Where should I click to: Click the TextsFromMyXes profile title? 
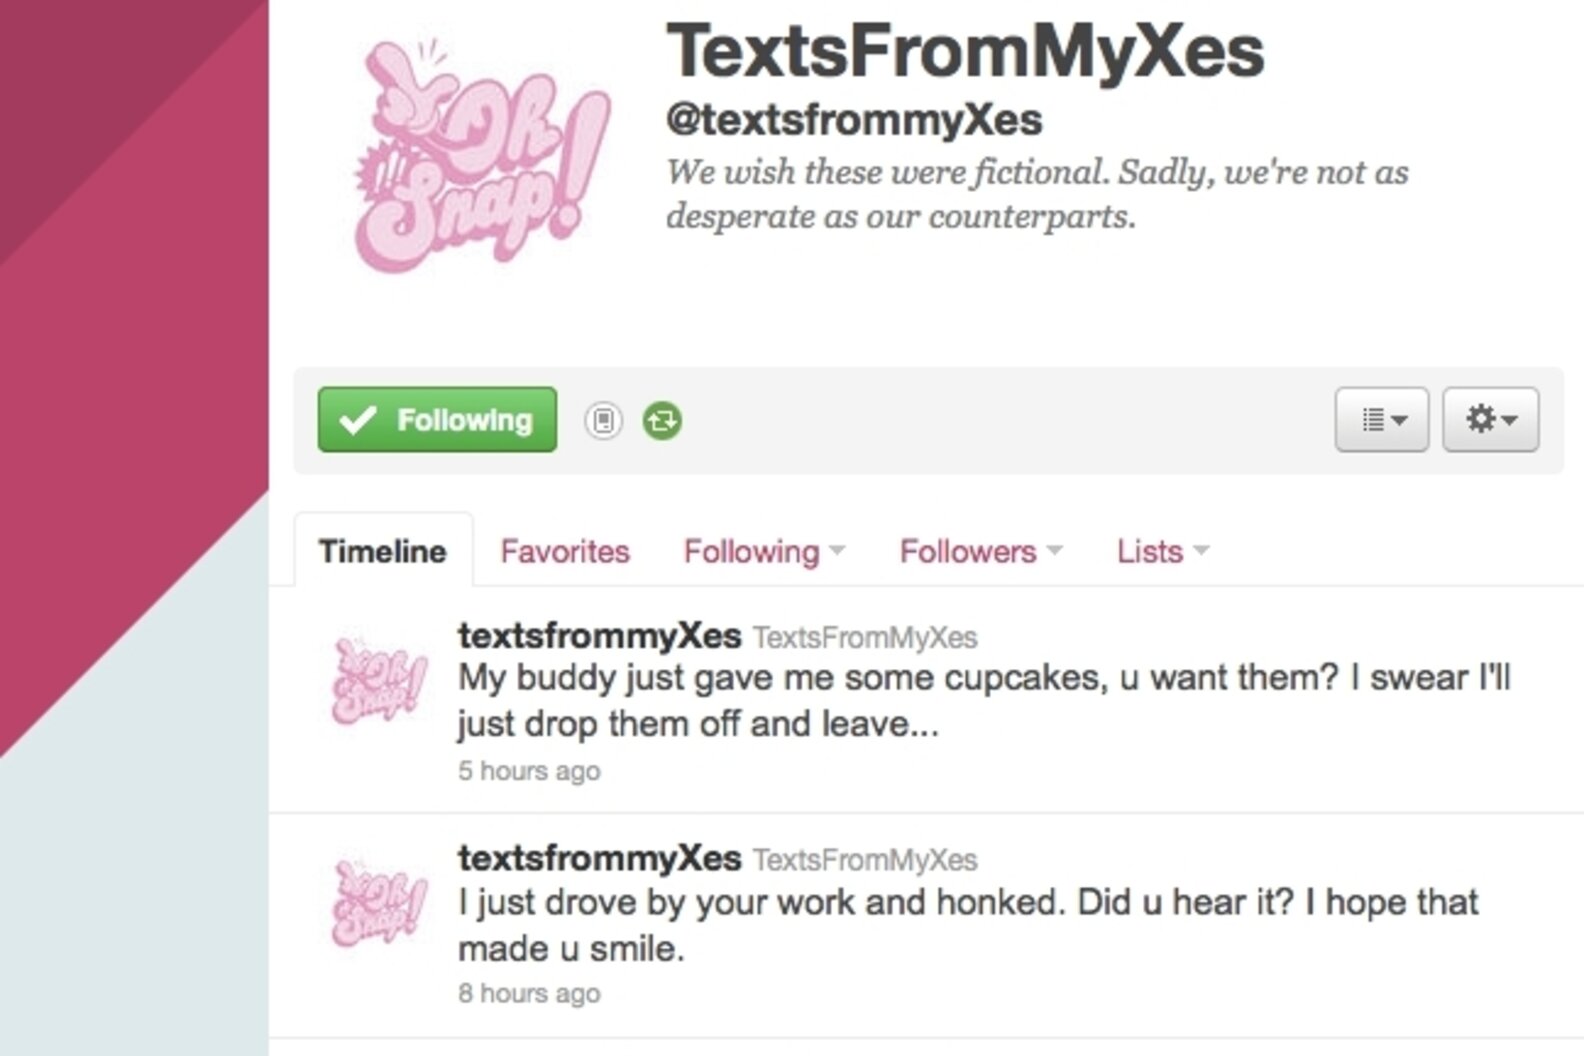(x=965, y=52)
